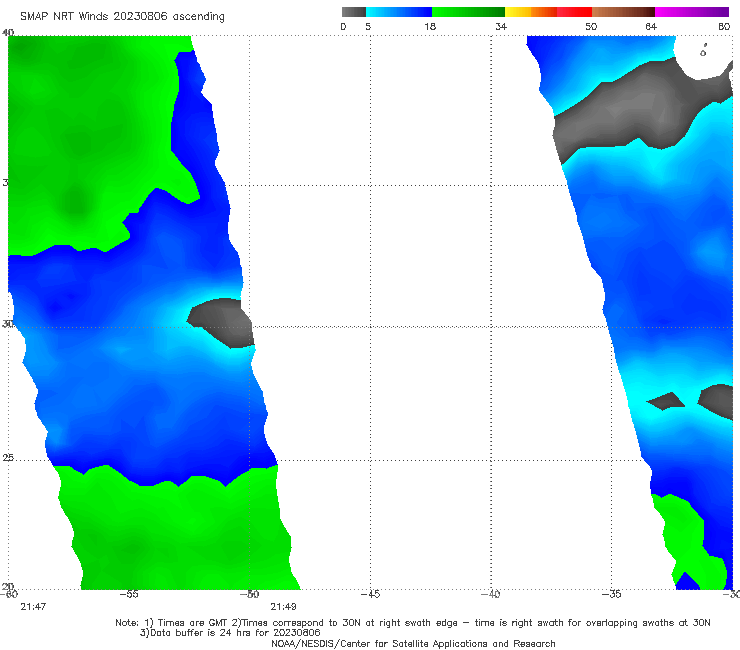Click the color bar label '34'
This screenshot has height=650, width=740.
(x=501, y=26)
